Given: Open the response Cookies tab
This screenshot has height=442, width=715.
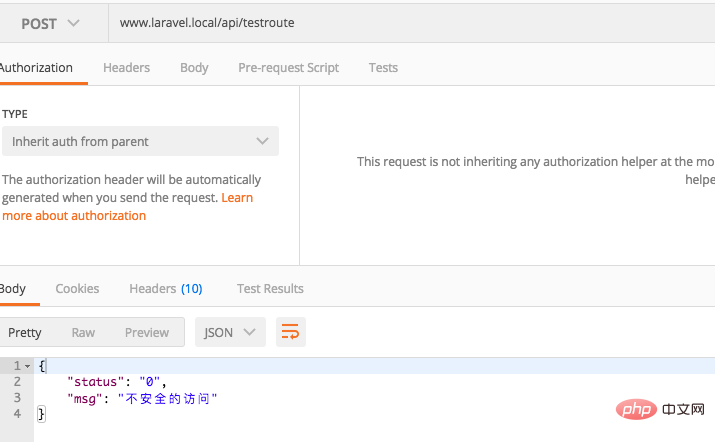Looking at the screenshot, I should click(x=77, y=289).
